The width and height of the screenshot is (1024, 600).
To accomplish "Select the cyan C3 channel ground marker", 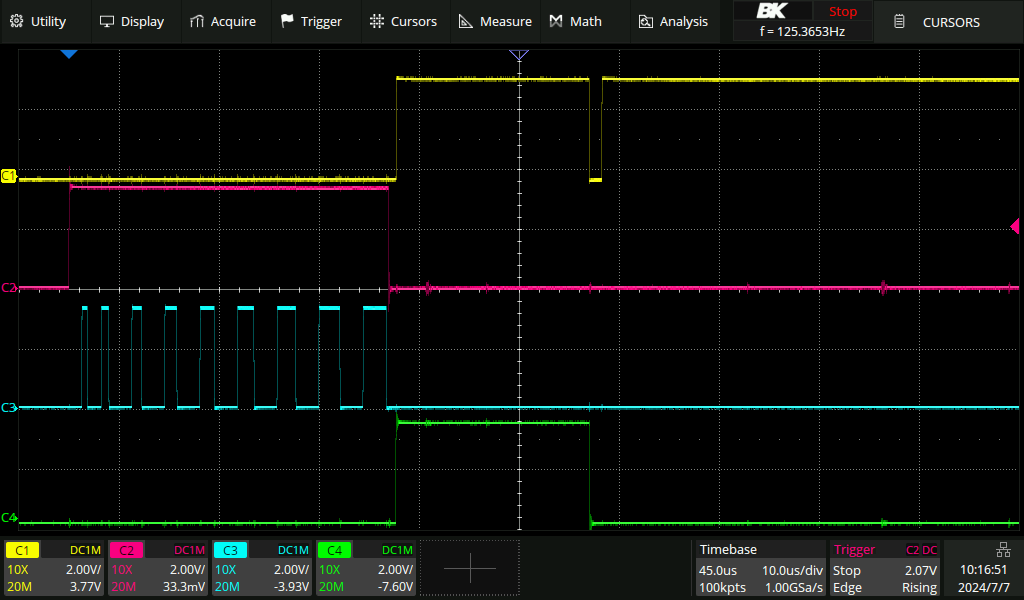I will pyautogui.click(x=8, y=407).
